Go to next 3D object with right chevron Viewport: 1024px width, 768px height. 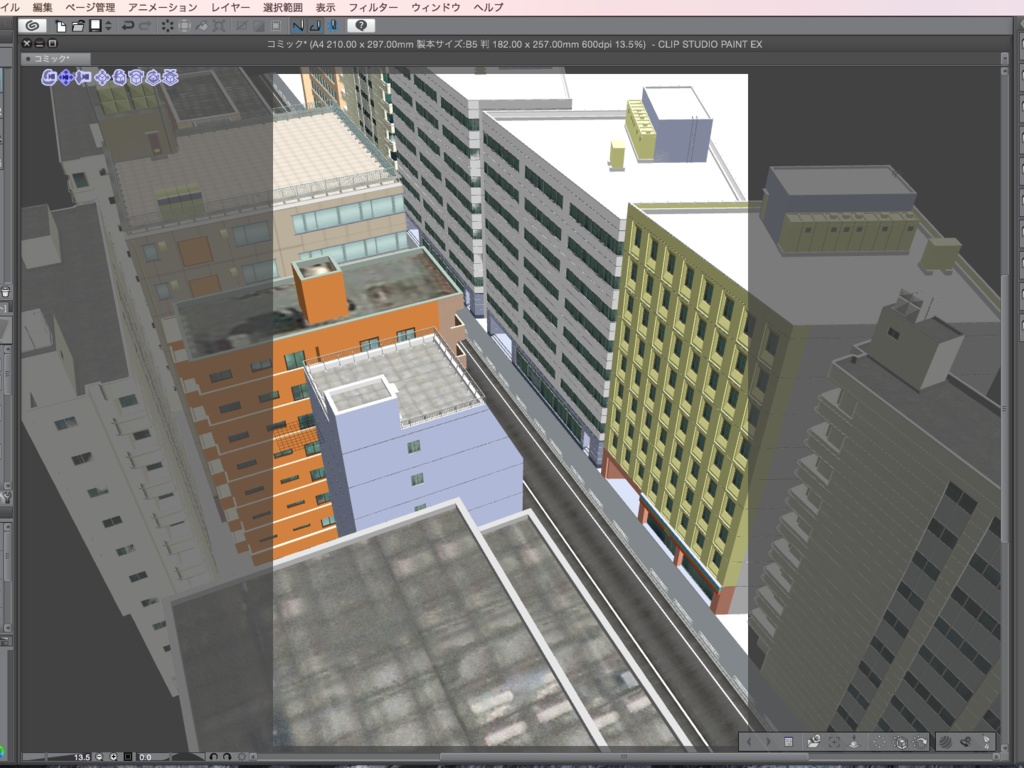768,742
